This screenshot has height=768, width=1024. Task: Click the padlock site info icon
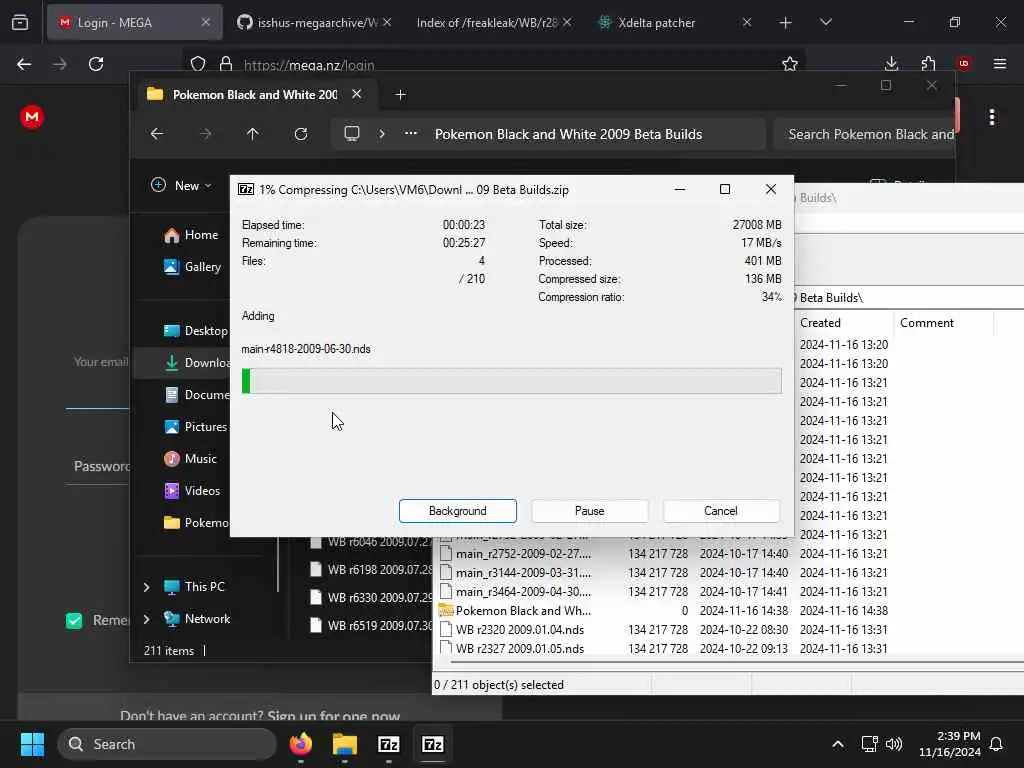point(226,64)
